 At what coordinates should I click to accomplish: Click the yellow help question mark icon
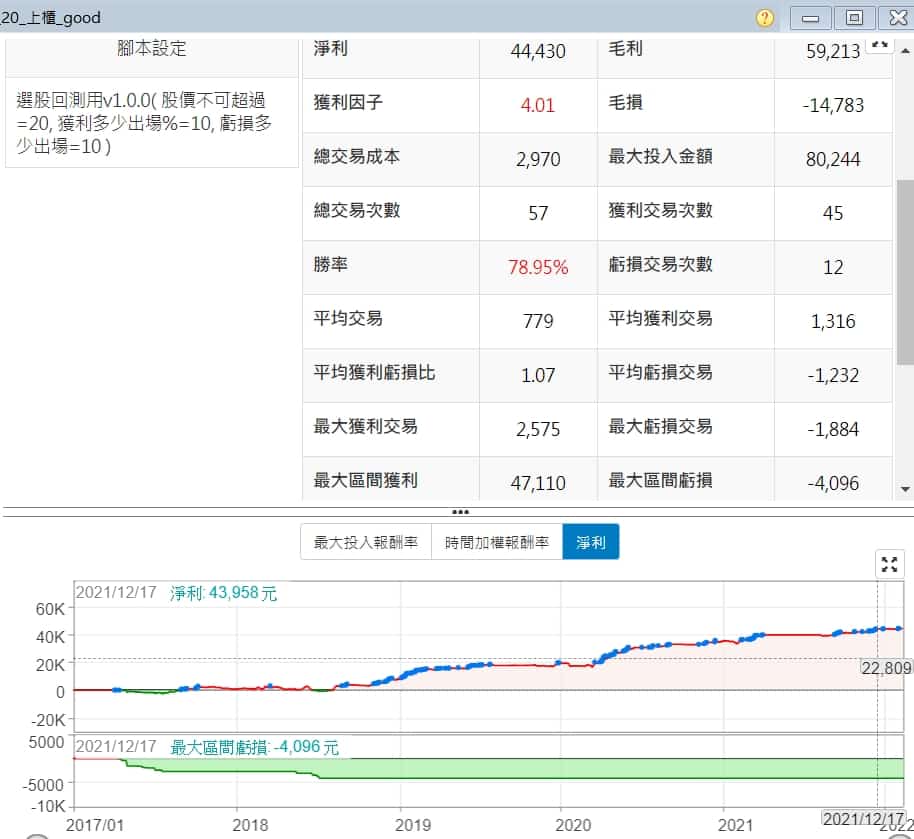coord(765,18)
